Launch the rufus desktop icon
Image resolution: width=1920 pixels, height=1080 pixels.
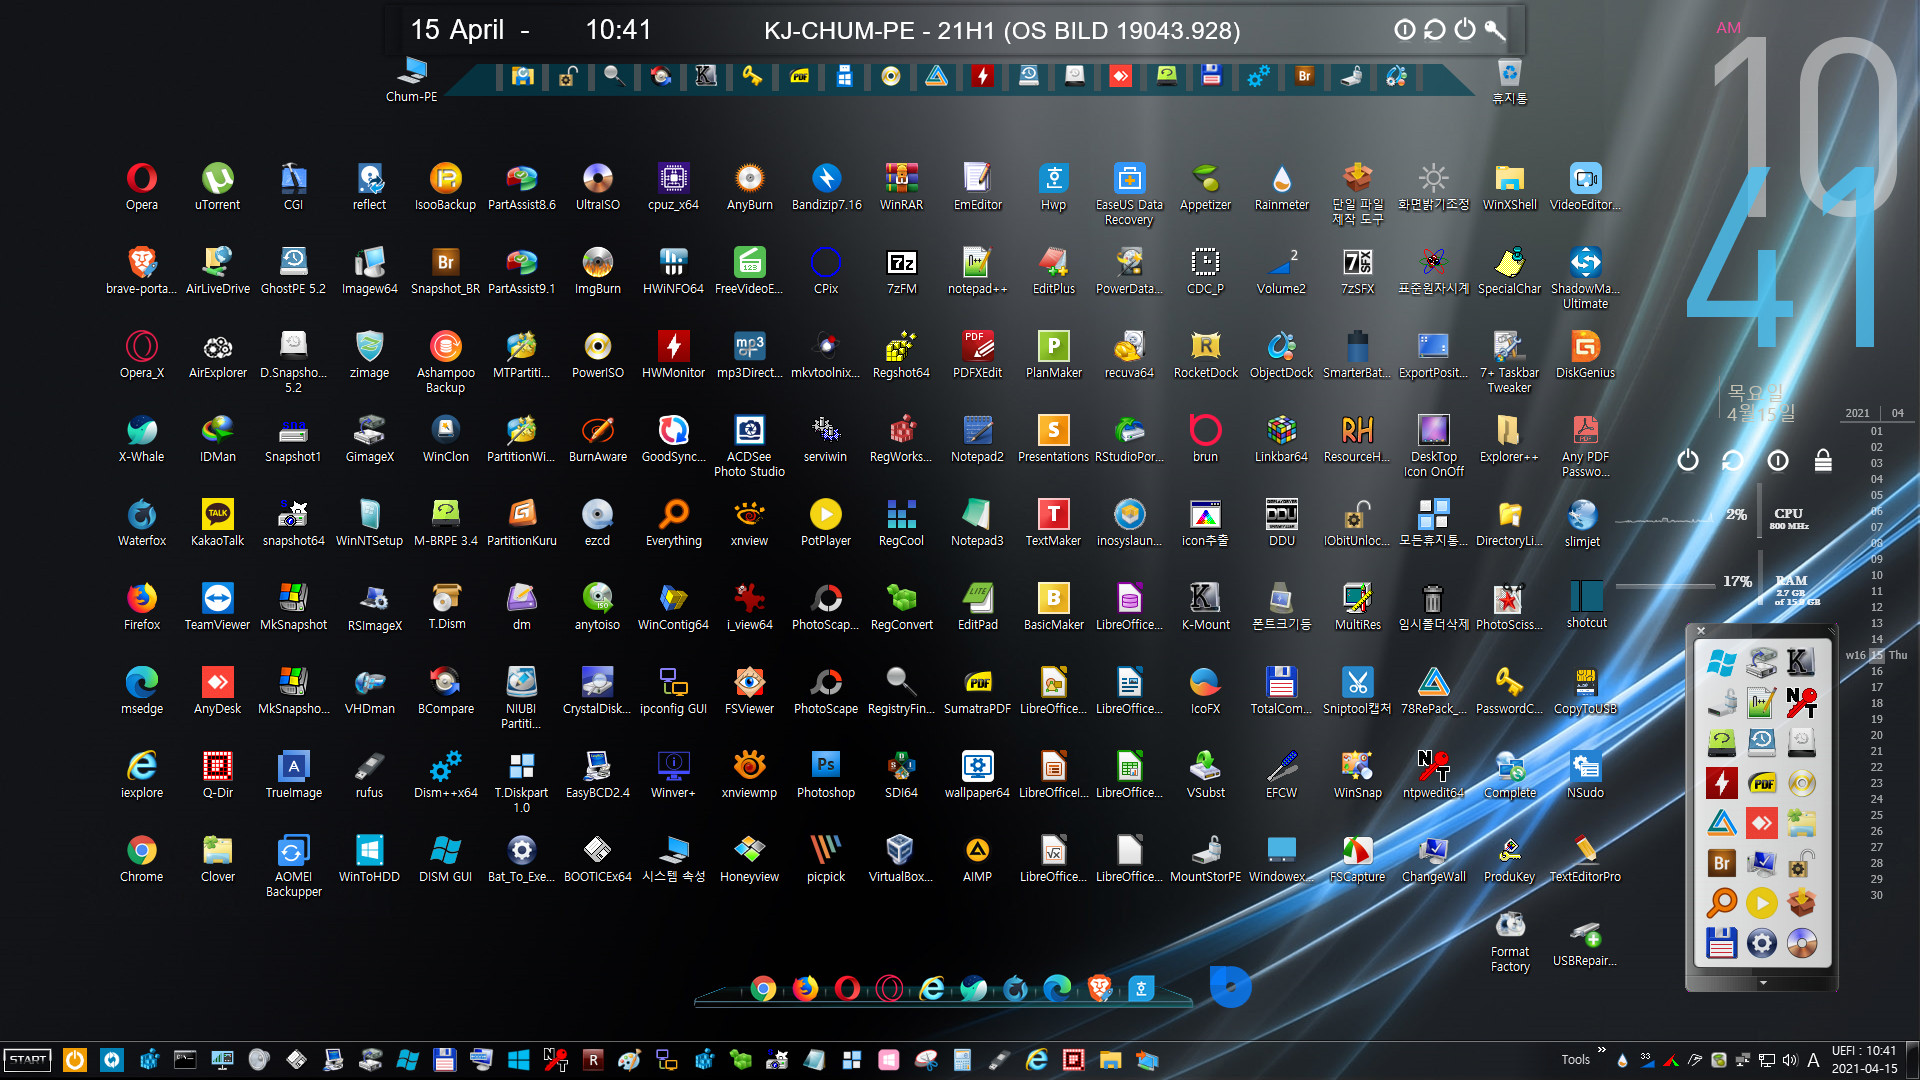[369, 775]
